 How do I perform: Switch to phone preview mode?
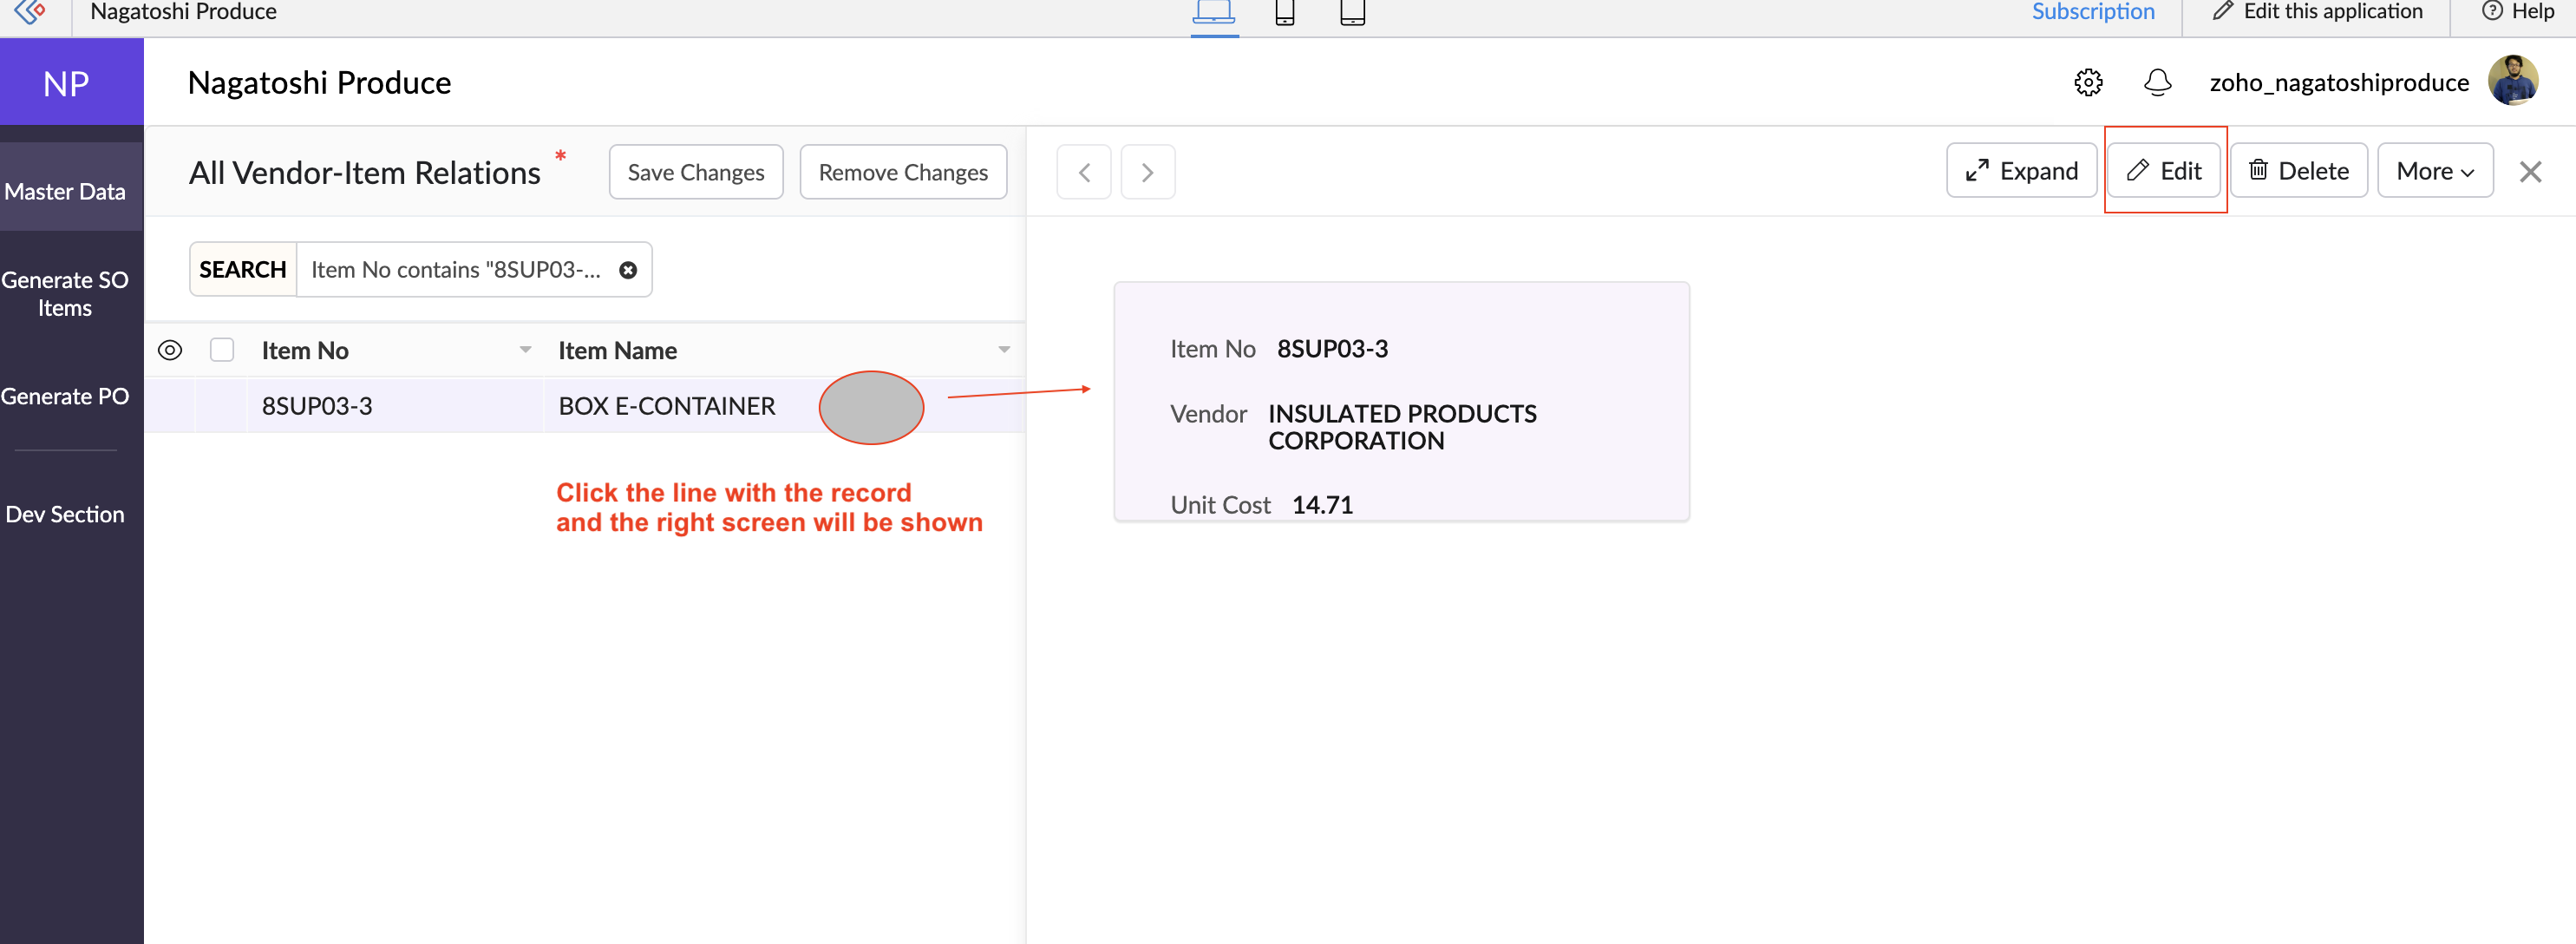pos(1284,12)
